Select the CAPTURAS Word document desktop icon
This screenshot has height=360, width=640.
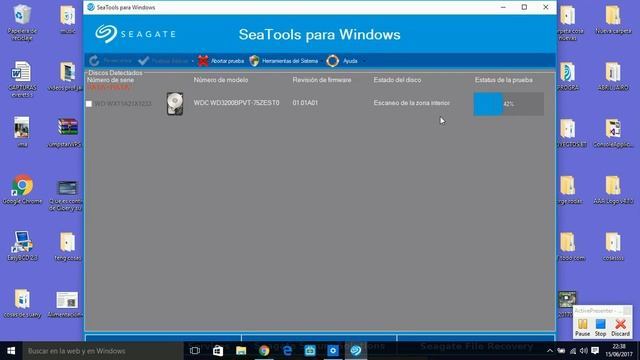tap(22, 79)
